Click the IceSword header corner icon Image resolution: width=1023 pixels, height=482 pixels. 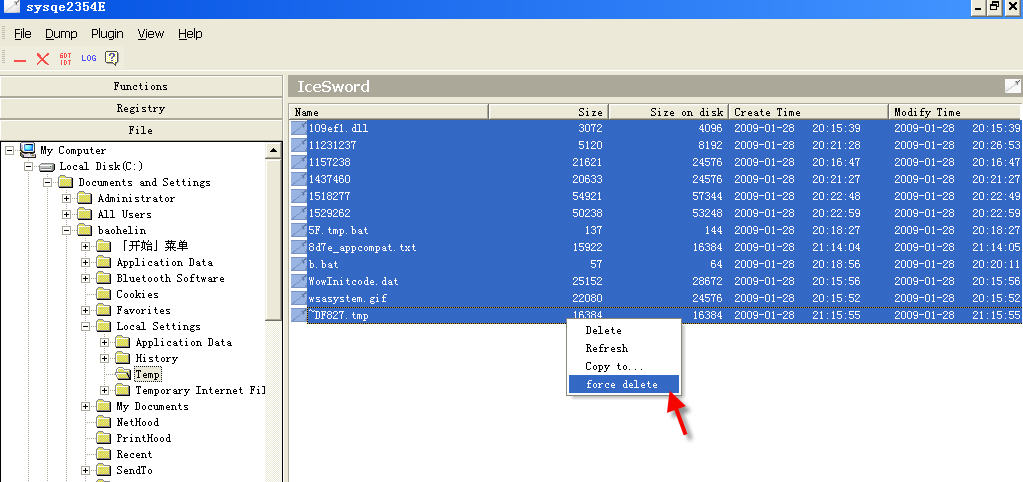1013,85
